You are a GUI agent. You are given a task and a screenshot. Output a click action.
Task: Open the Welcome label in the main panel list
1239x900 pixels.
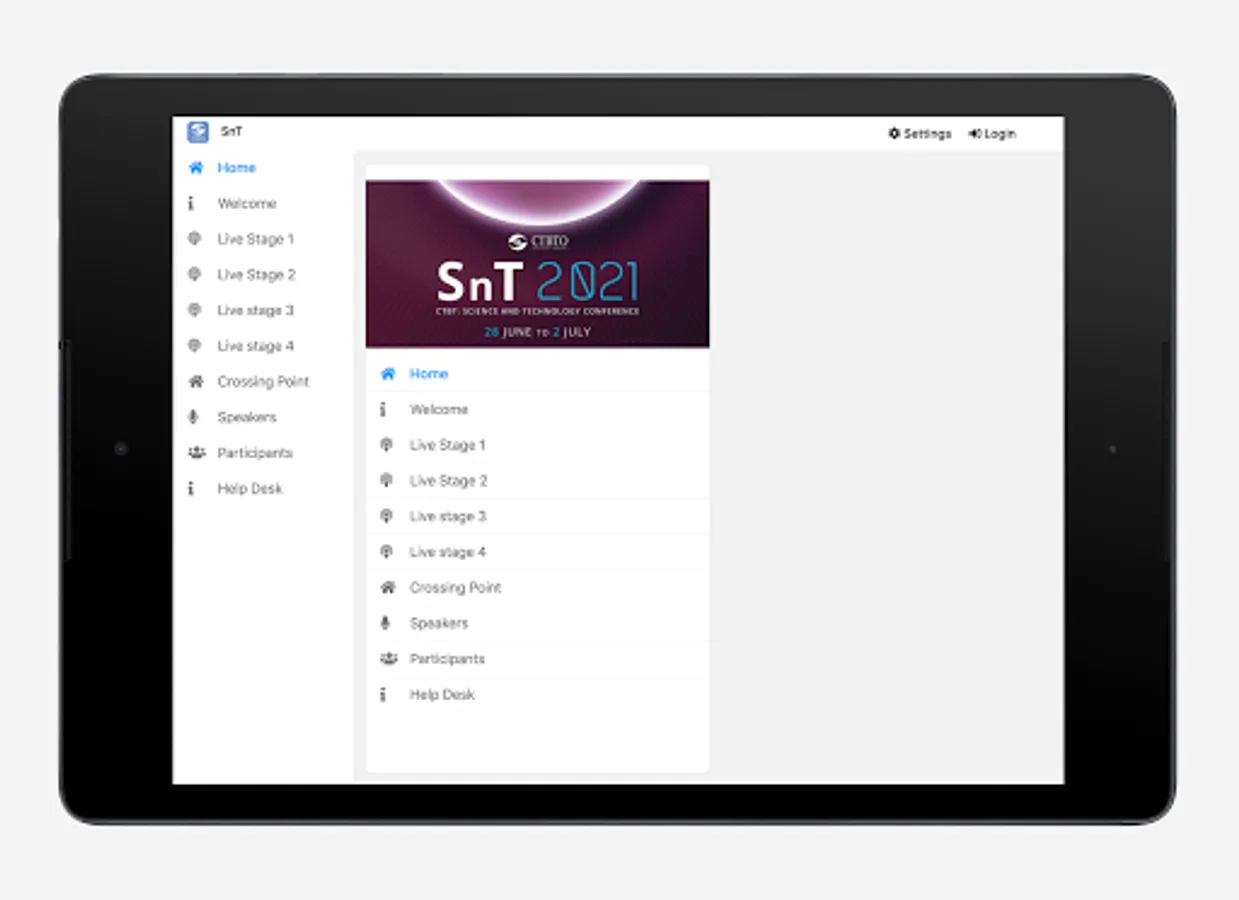(439, 410)
